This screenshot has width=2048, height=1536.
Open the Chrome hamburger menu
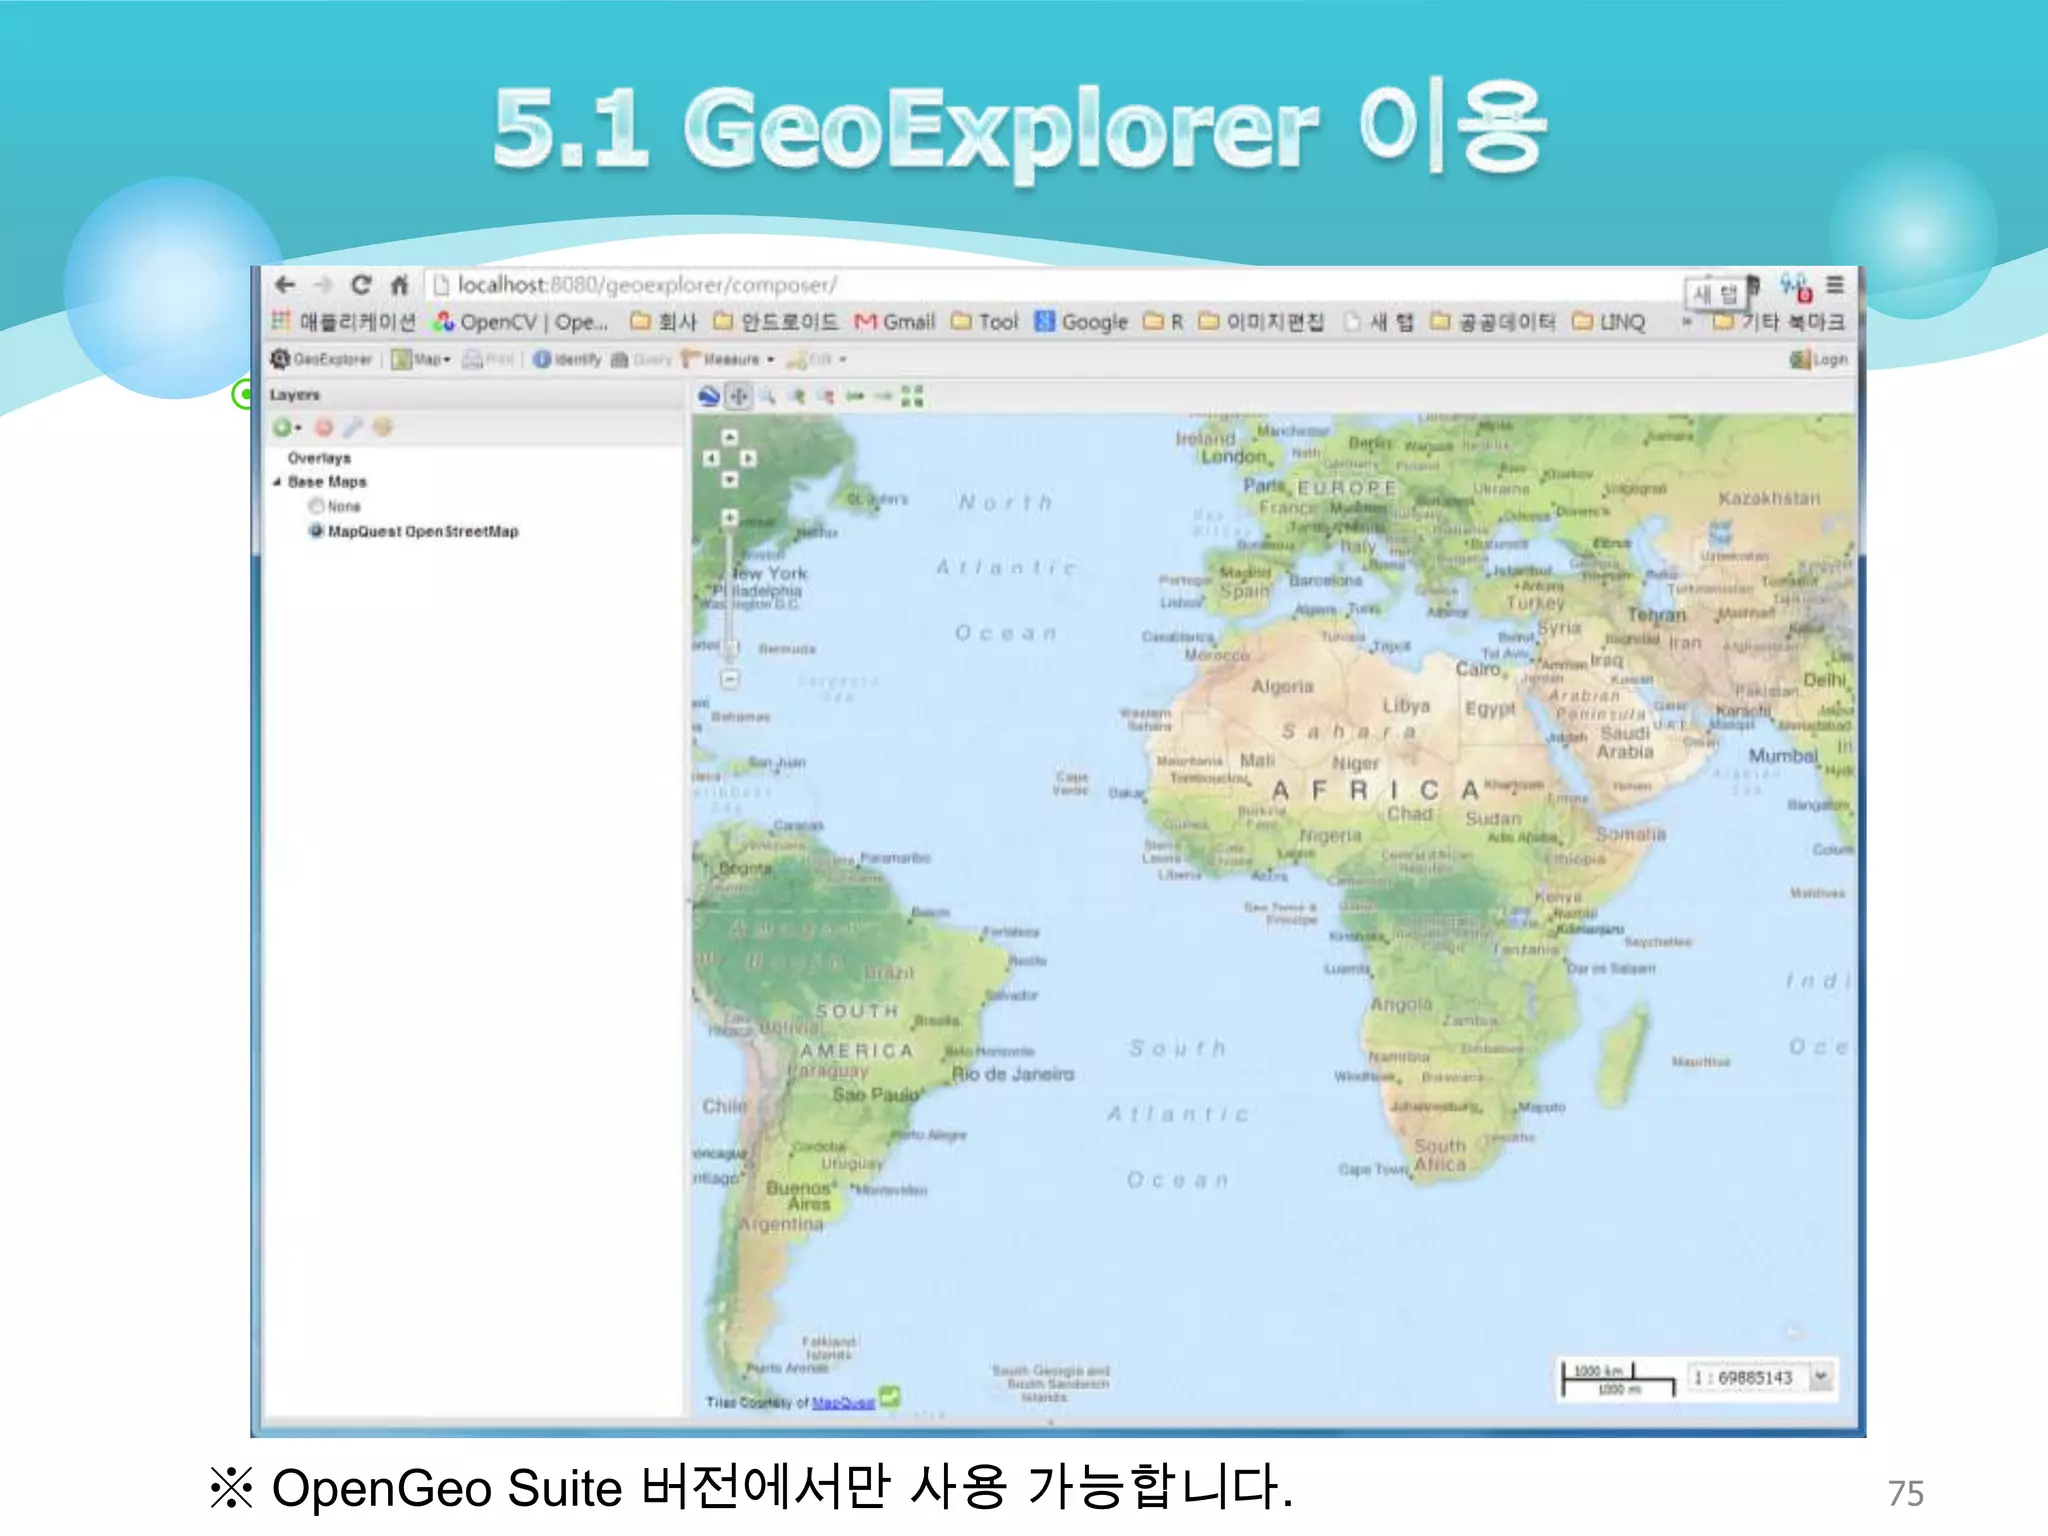click(x=1835, y=285)
